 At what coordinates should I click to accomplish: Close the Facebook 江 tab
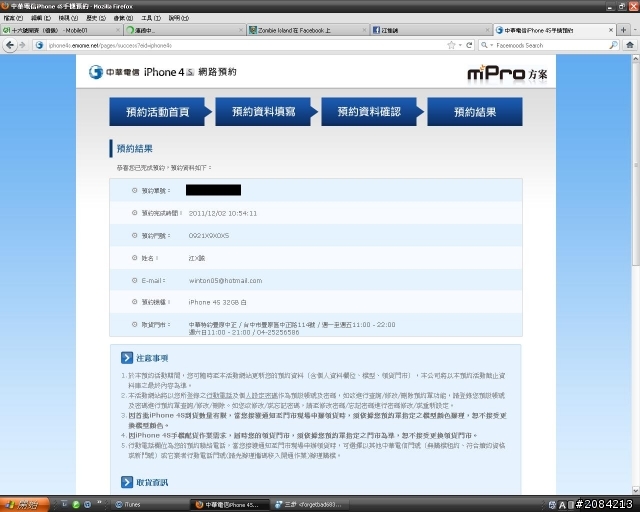(x=487, y=30)
